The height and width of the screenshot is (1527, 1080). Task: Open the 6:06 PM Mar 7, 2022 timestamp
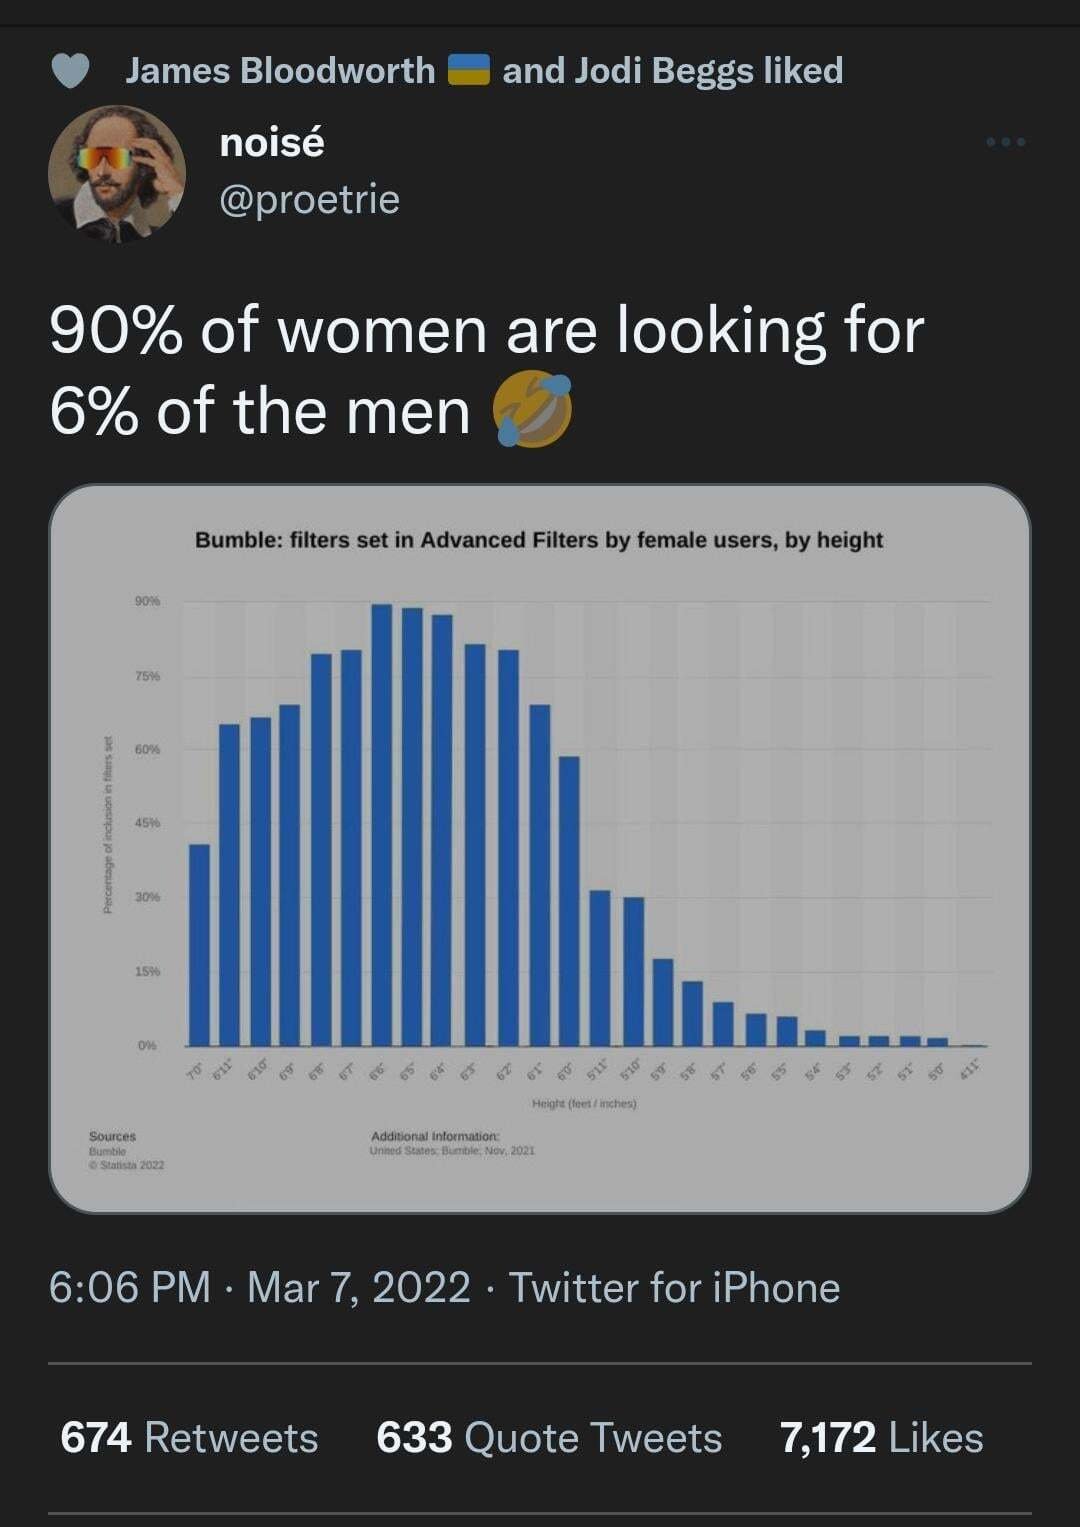point(259,1287)
